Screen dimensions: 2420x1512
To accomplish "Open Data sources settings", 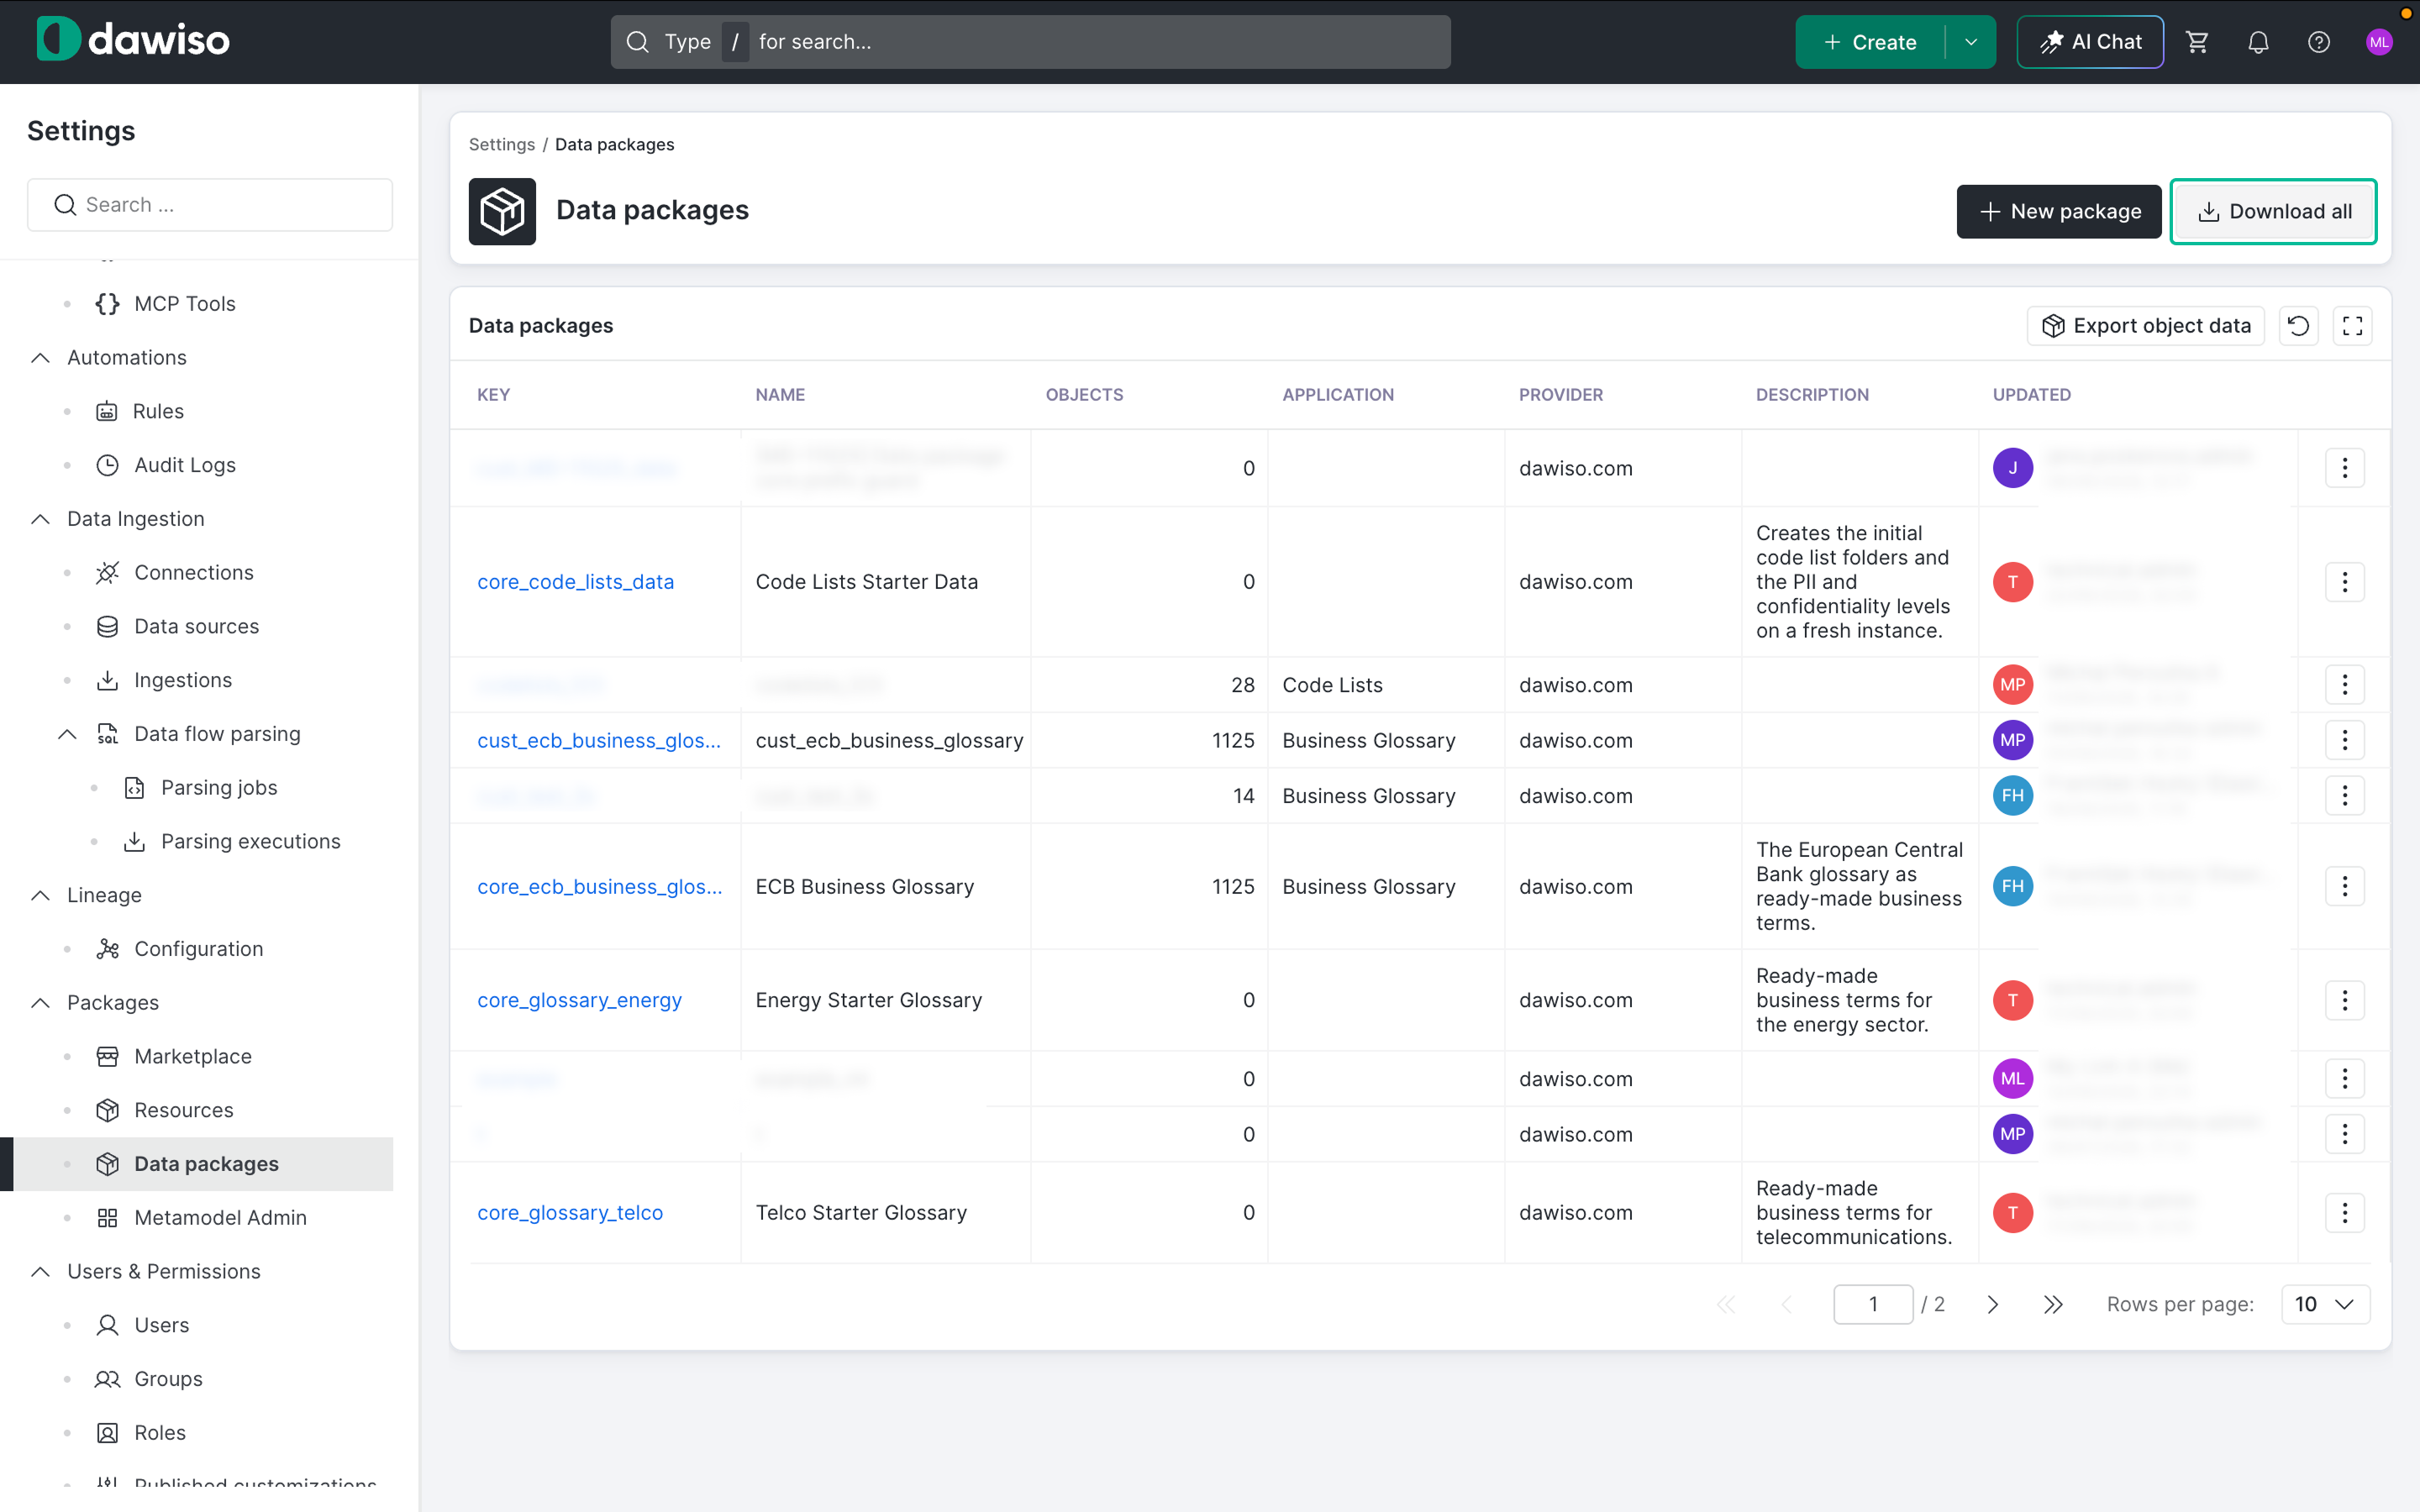I will (x=197, y=627).
